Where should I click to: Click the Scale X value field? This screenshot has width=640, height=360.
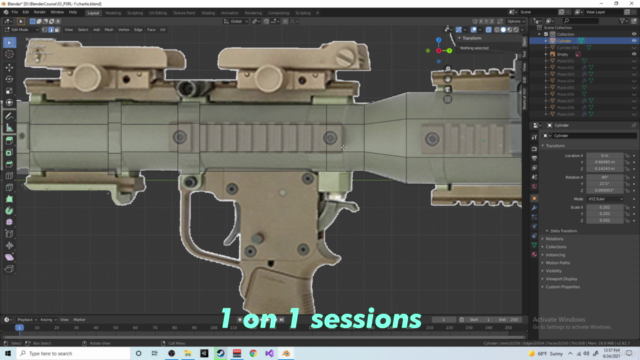[x=605, y=207]
